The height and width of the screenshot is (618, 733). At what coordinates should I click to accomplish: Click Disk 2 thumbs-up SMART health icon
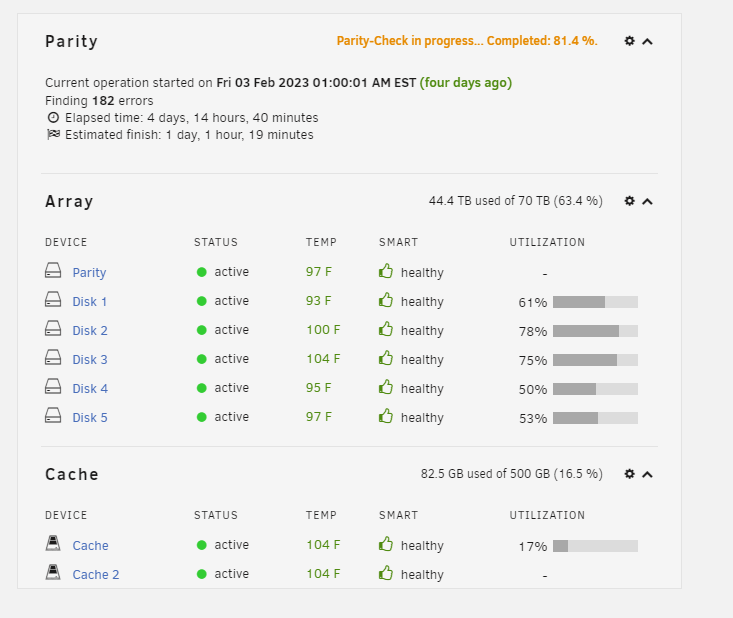[386, 329]
